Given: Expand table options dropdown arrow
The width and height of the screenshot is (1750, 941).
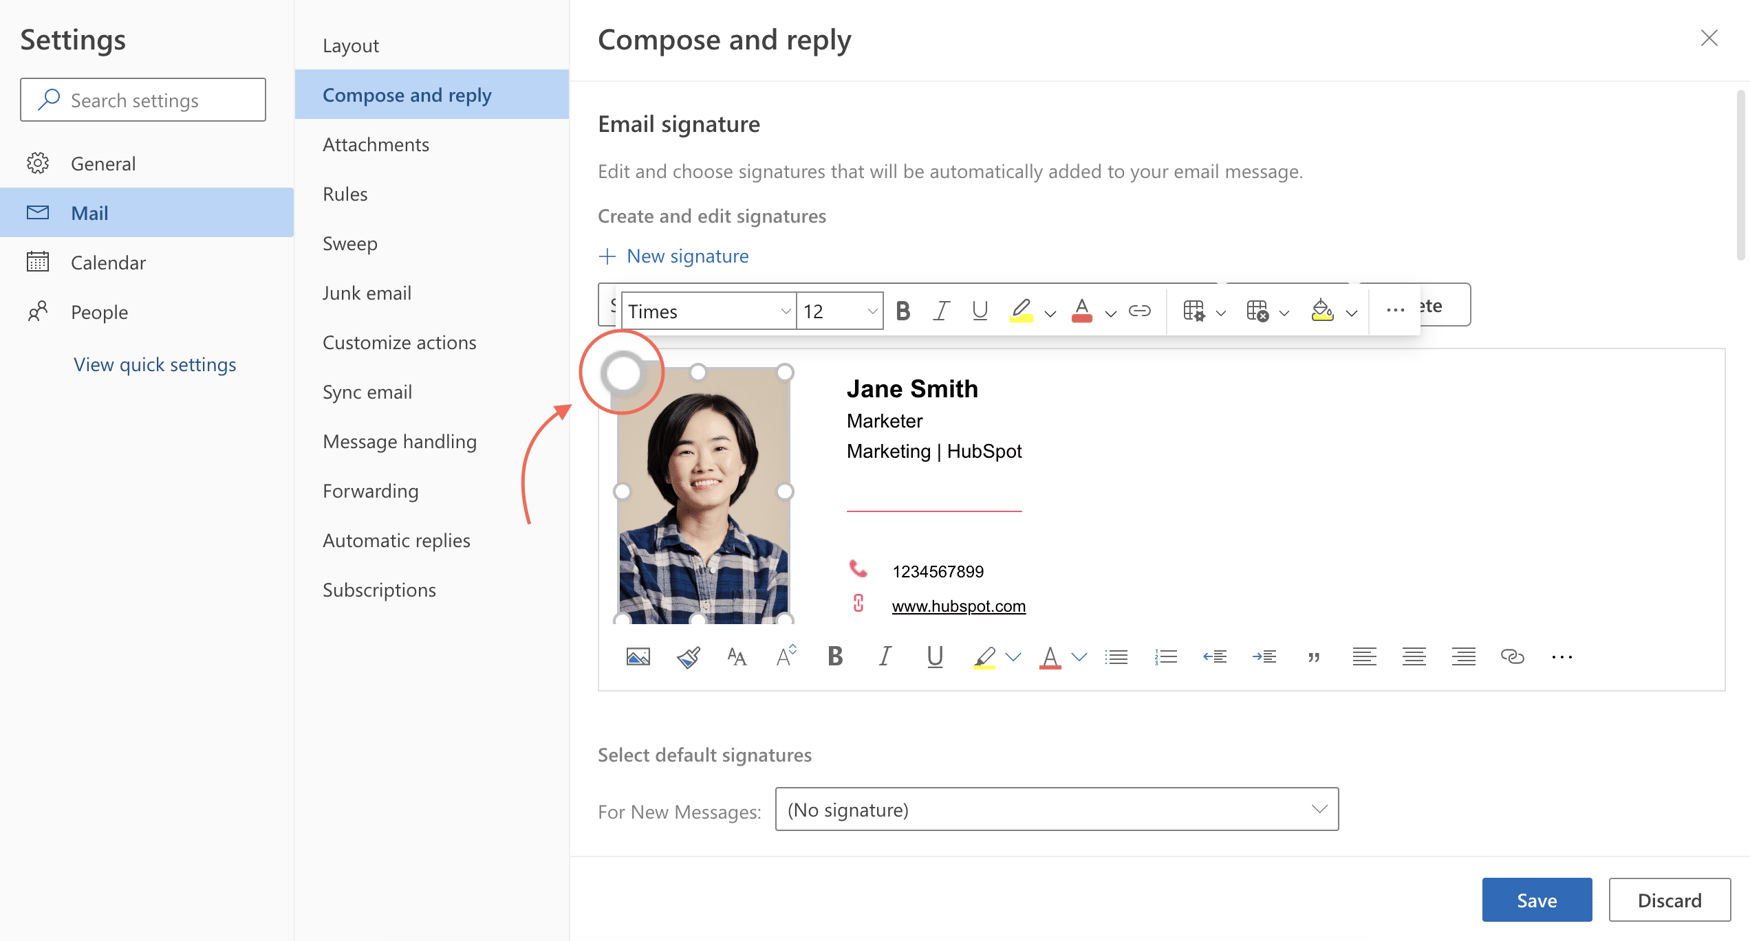Looking at the screenshot, I should click(1221, 313).
